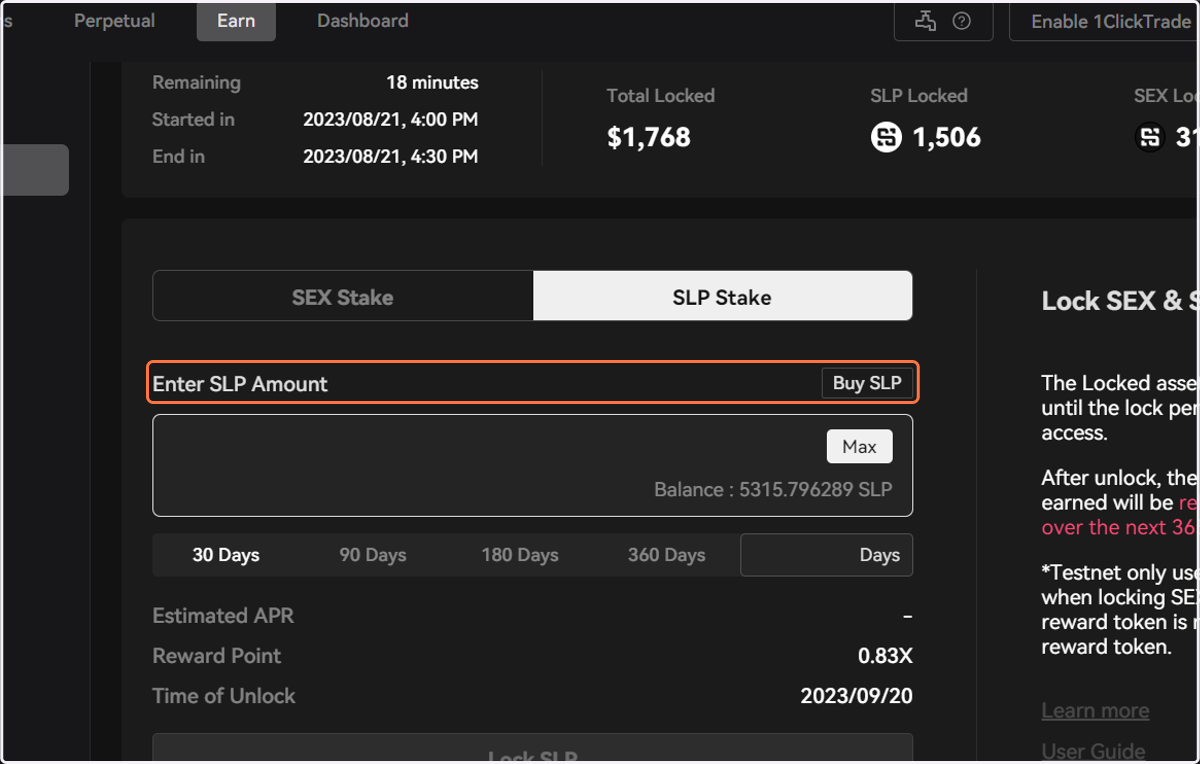
Task: Click the Buy SLP button
Action: coord(867,383)
